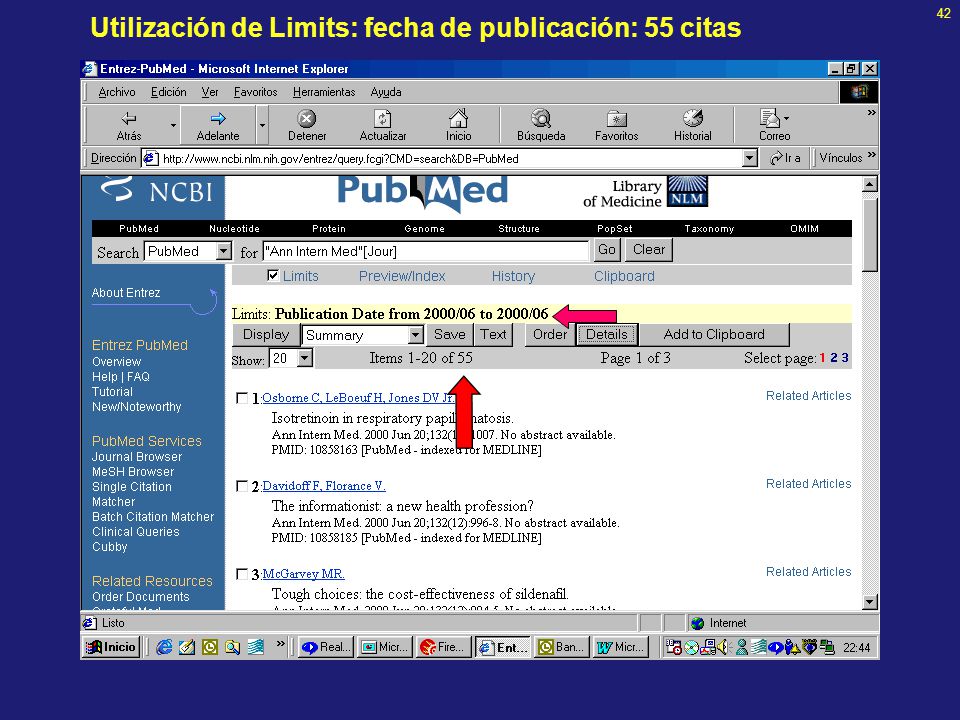Screen dimensions: 960x720
Task: Open the Search database PubMed dropdown
Action: (x=223, y=251)
